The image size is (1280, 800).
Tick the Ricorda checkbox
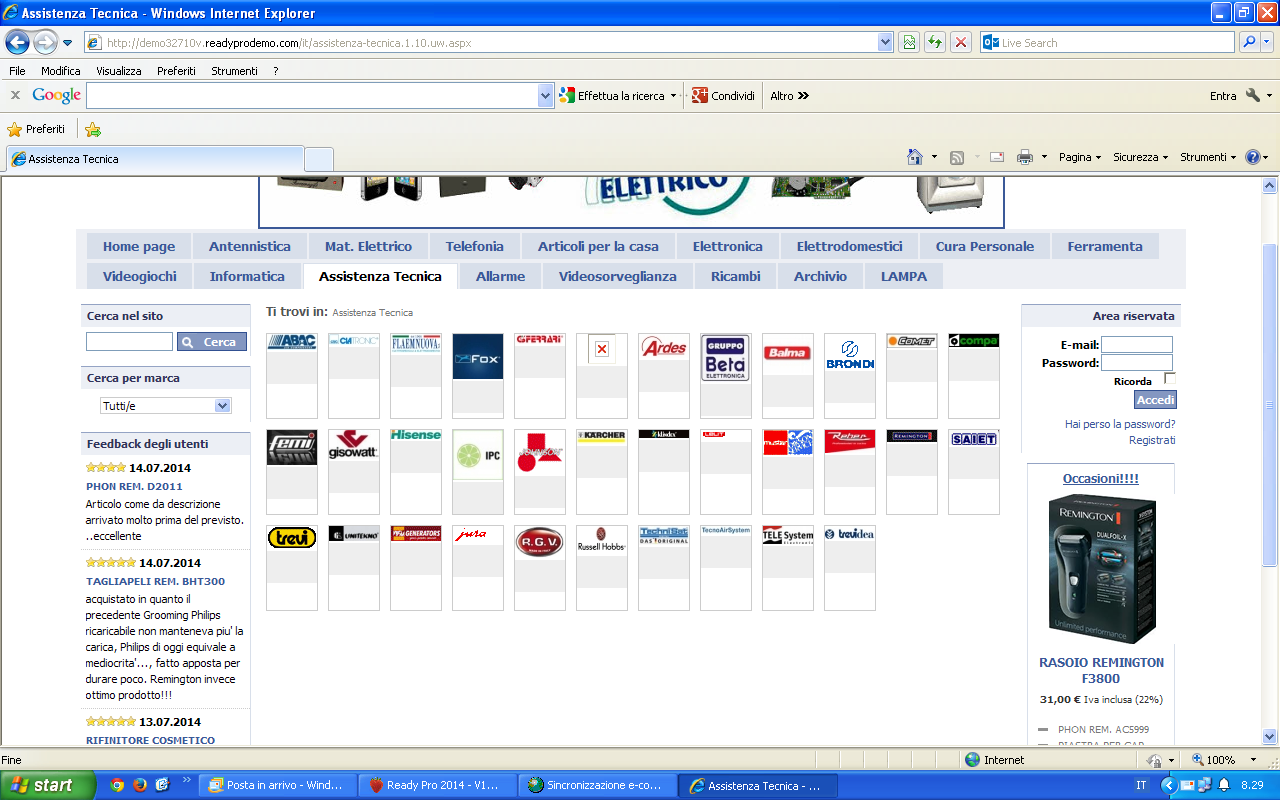(1169, 379)
